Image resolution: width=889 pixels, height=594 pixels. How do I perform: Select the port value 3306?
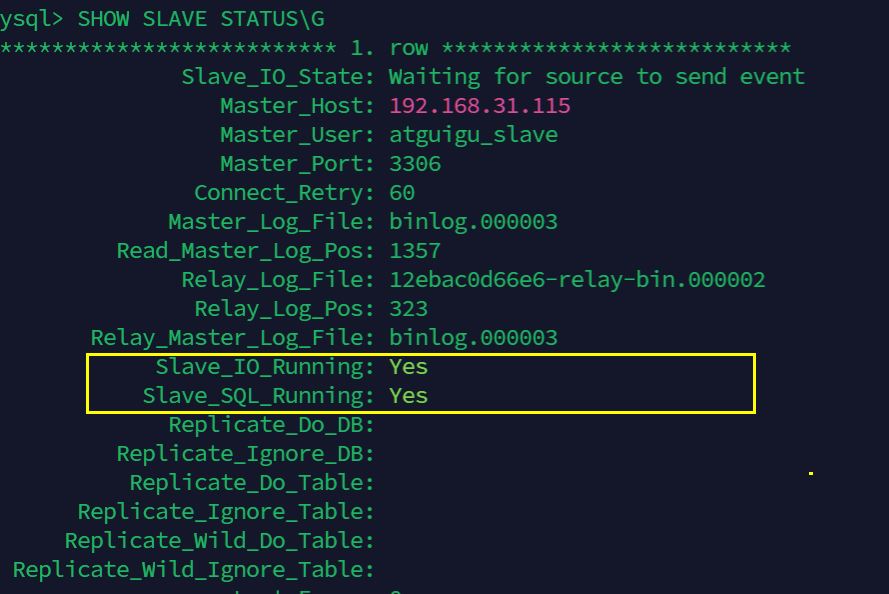[x=415, y=164]
